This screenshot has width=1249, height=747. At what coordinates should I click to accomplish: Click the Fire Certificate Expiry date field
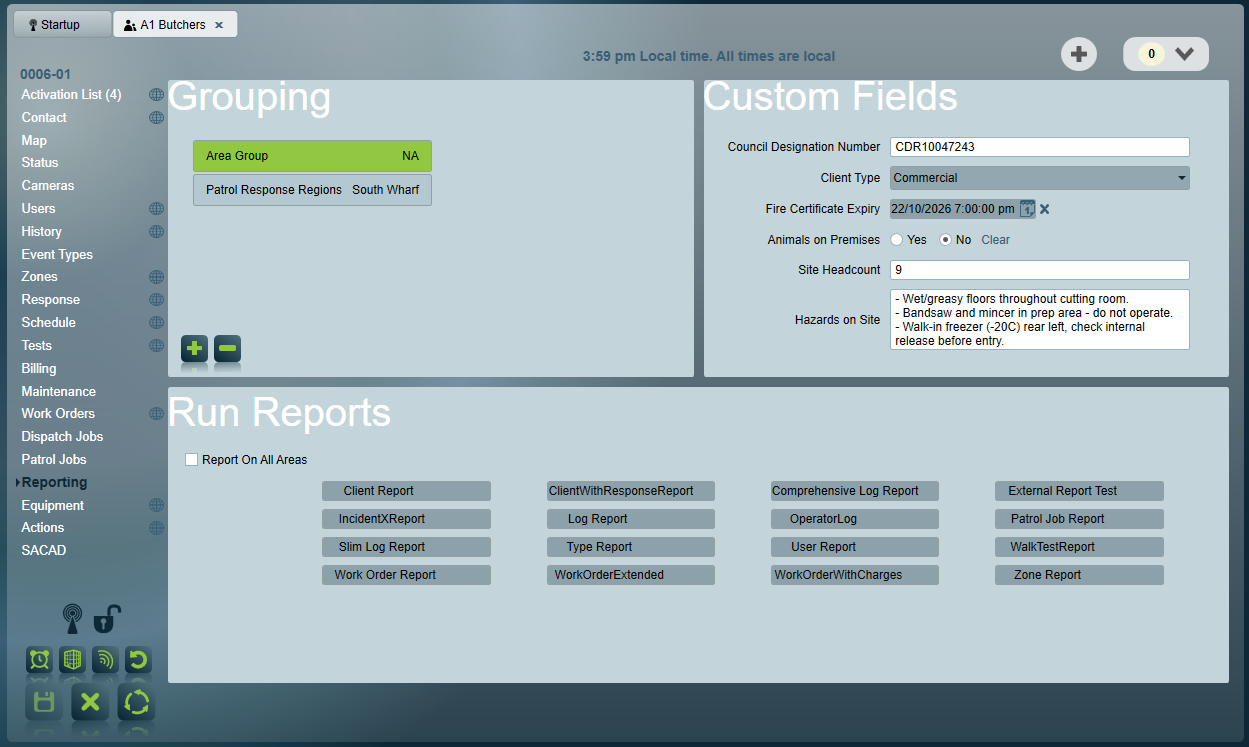(x=953, y=209)
